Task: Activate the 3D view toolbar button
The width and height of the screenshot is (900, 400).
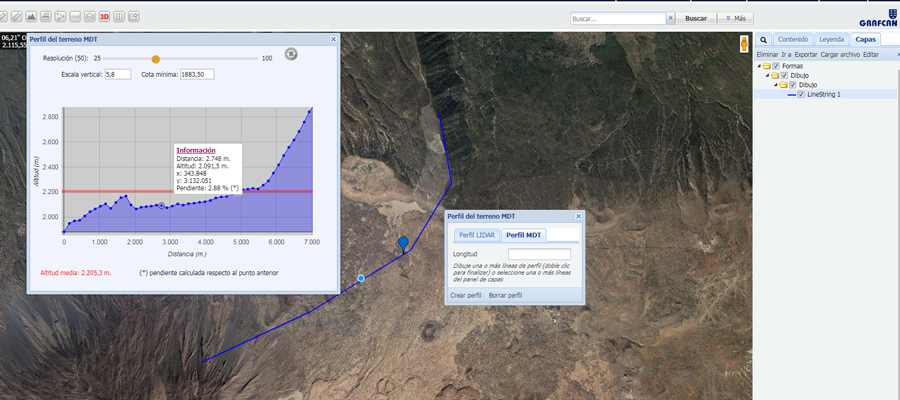Action: pyautogui.click(x=104, y=17)
